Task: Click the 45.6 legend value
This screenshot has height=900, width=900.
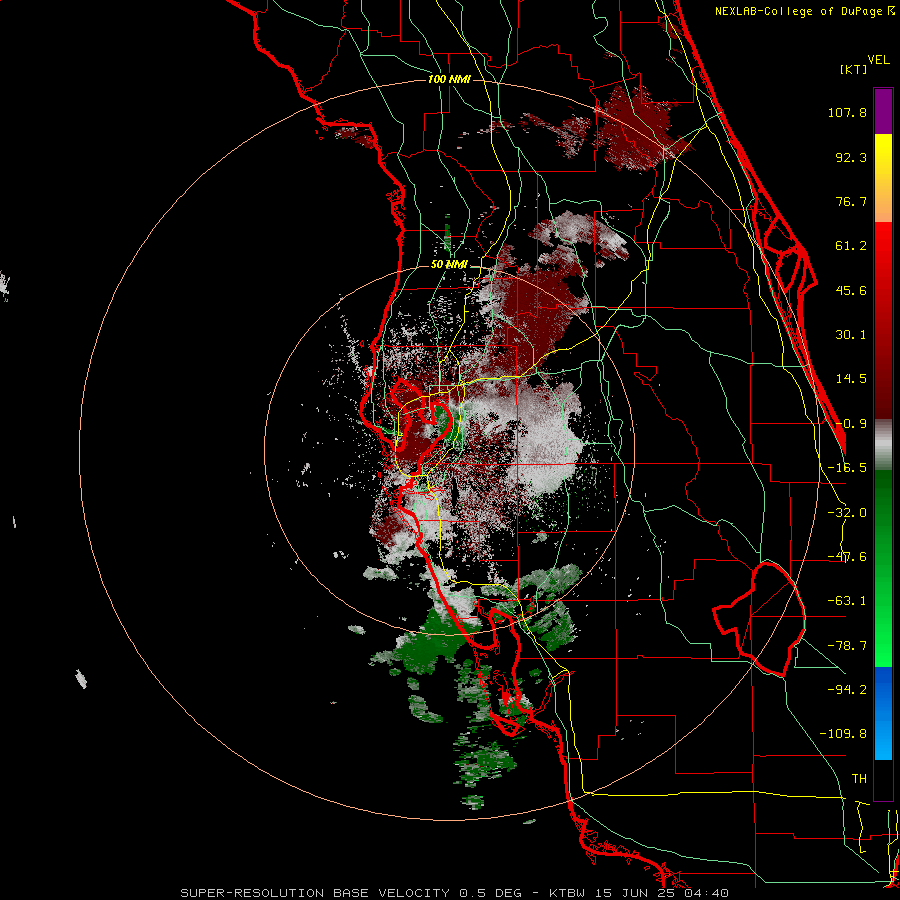Action: [x=851, y=290]
